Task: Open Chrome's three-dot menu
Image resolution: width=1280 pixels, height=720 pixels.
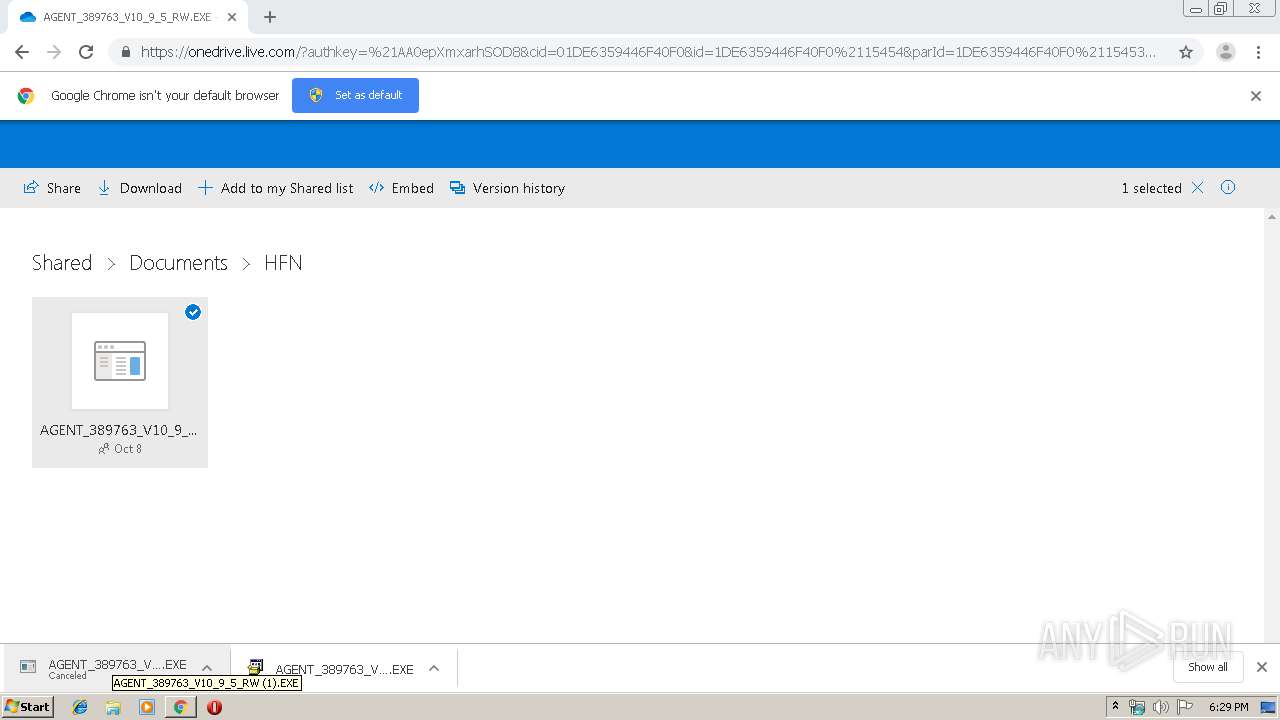Action: (1258, 52)
